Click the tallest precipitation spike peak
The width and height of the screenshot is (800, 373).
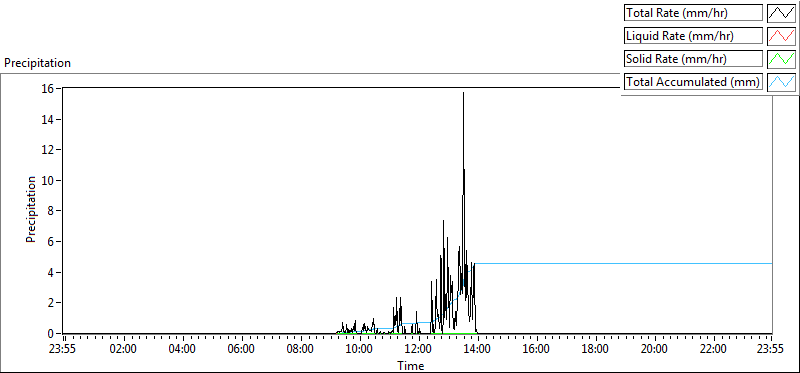[463, 93]
